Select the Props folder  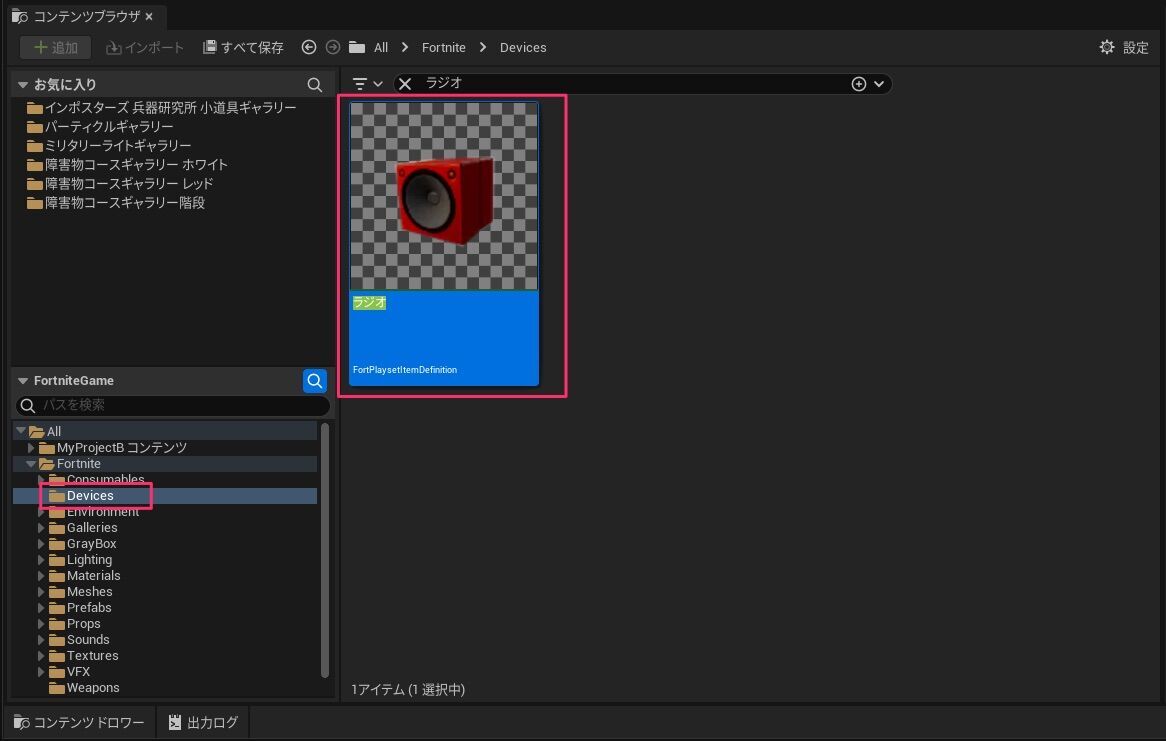pos(74,623)
